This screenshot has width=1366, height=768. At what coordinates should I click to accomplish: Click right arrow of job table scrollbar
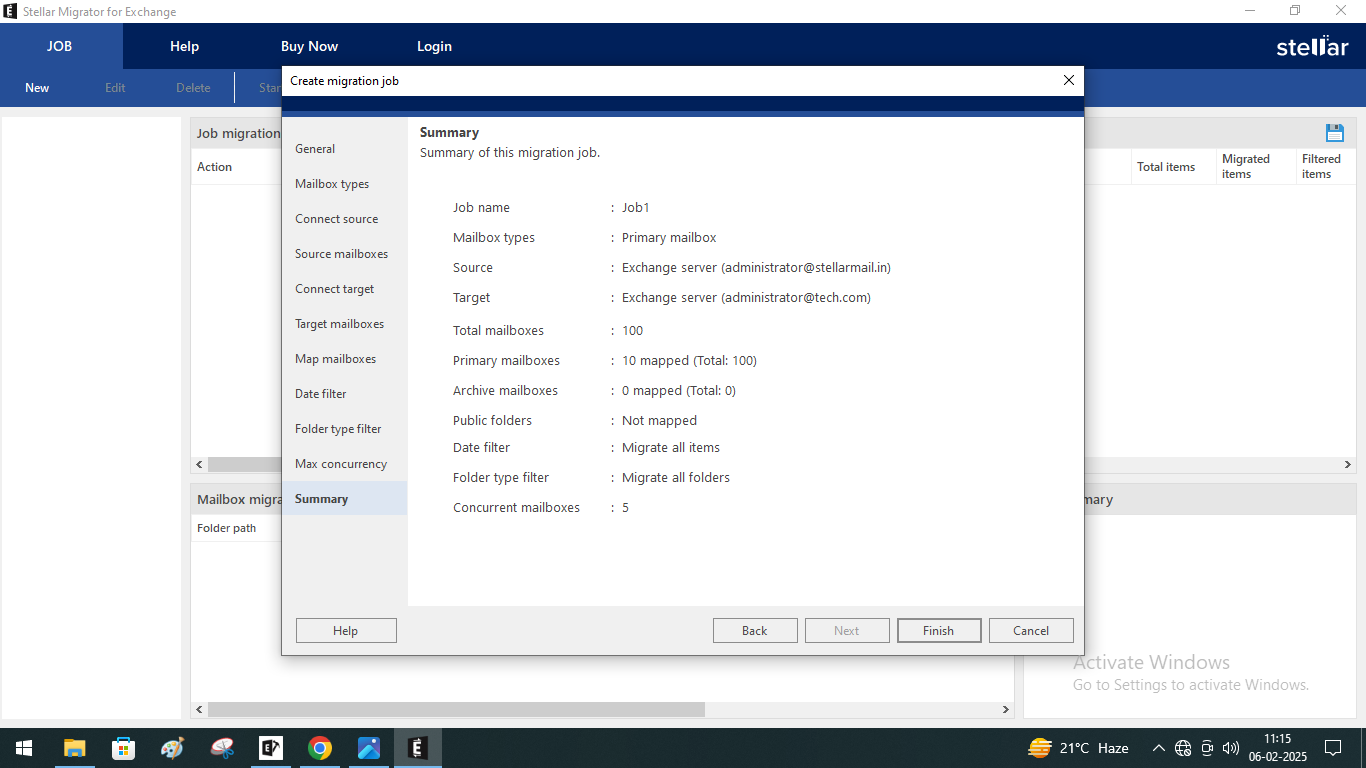(1347, 465)
